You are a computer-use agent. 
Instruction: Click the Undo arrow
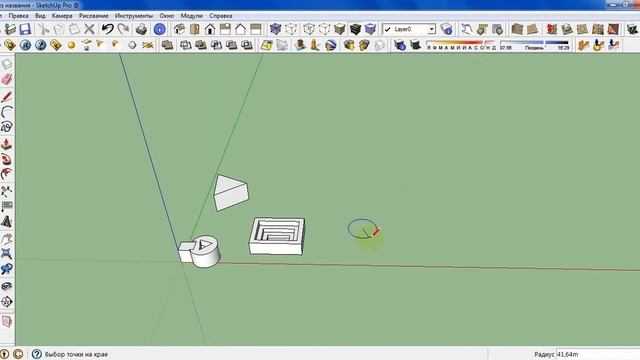tap(107, 29)
